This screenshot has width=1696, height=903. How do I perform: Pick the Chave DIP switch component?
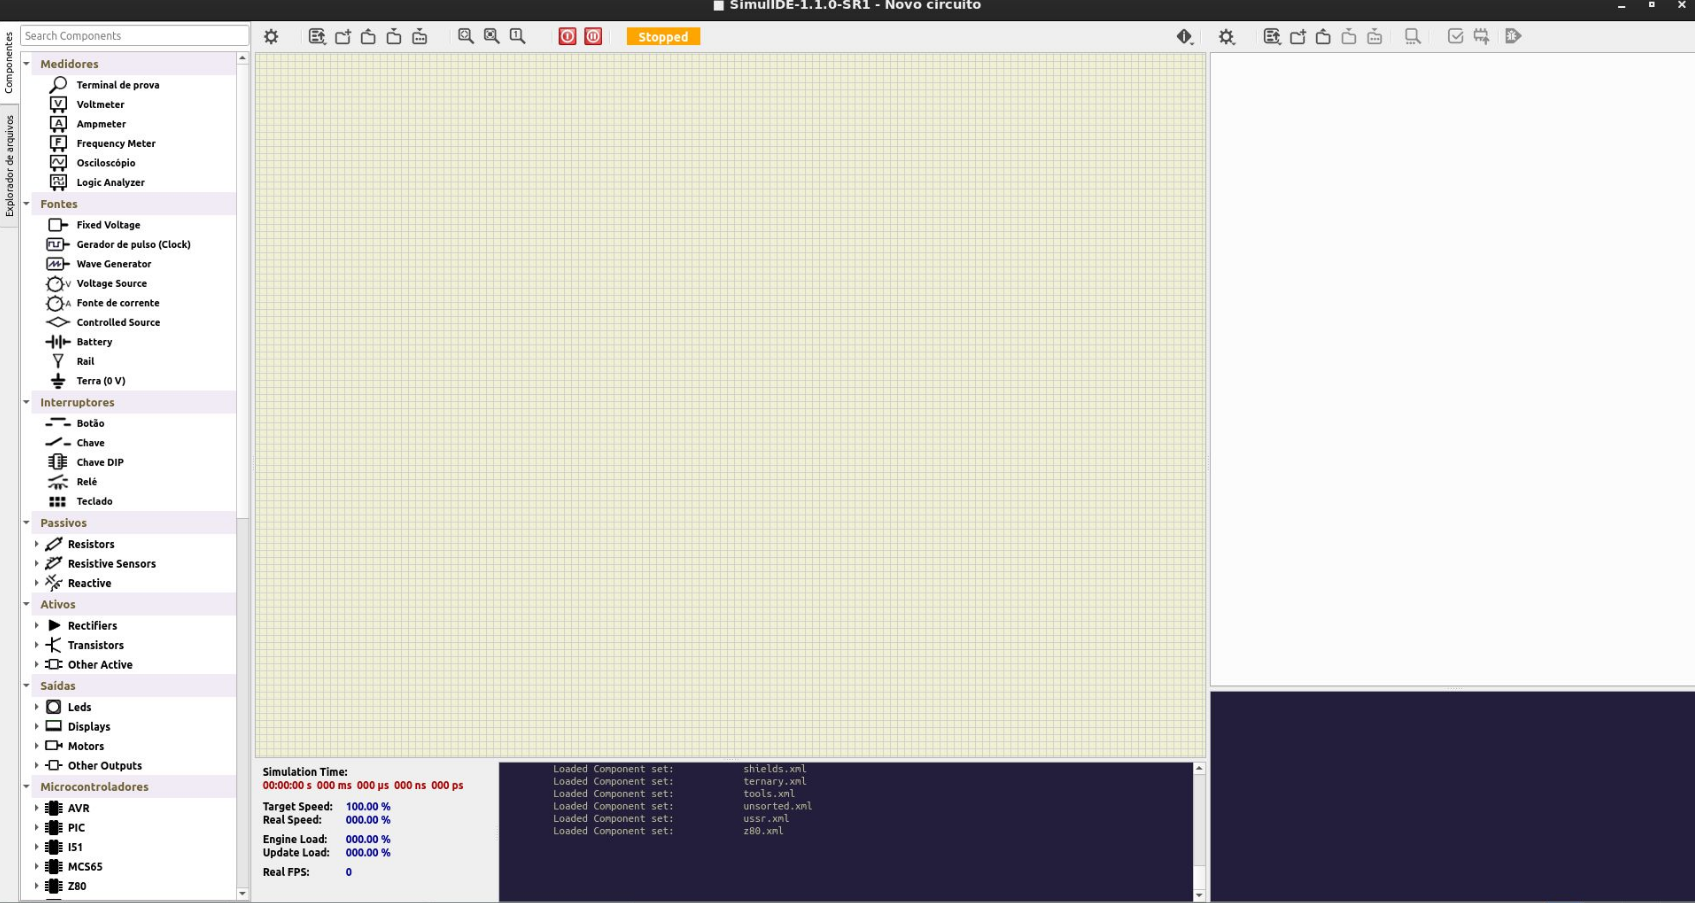pos(99,462)
